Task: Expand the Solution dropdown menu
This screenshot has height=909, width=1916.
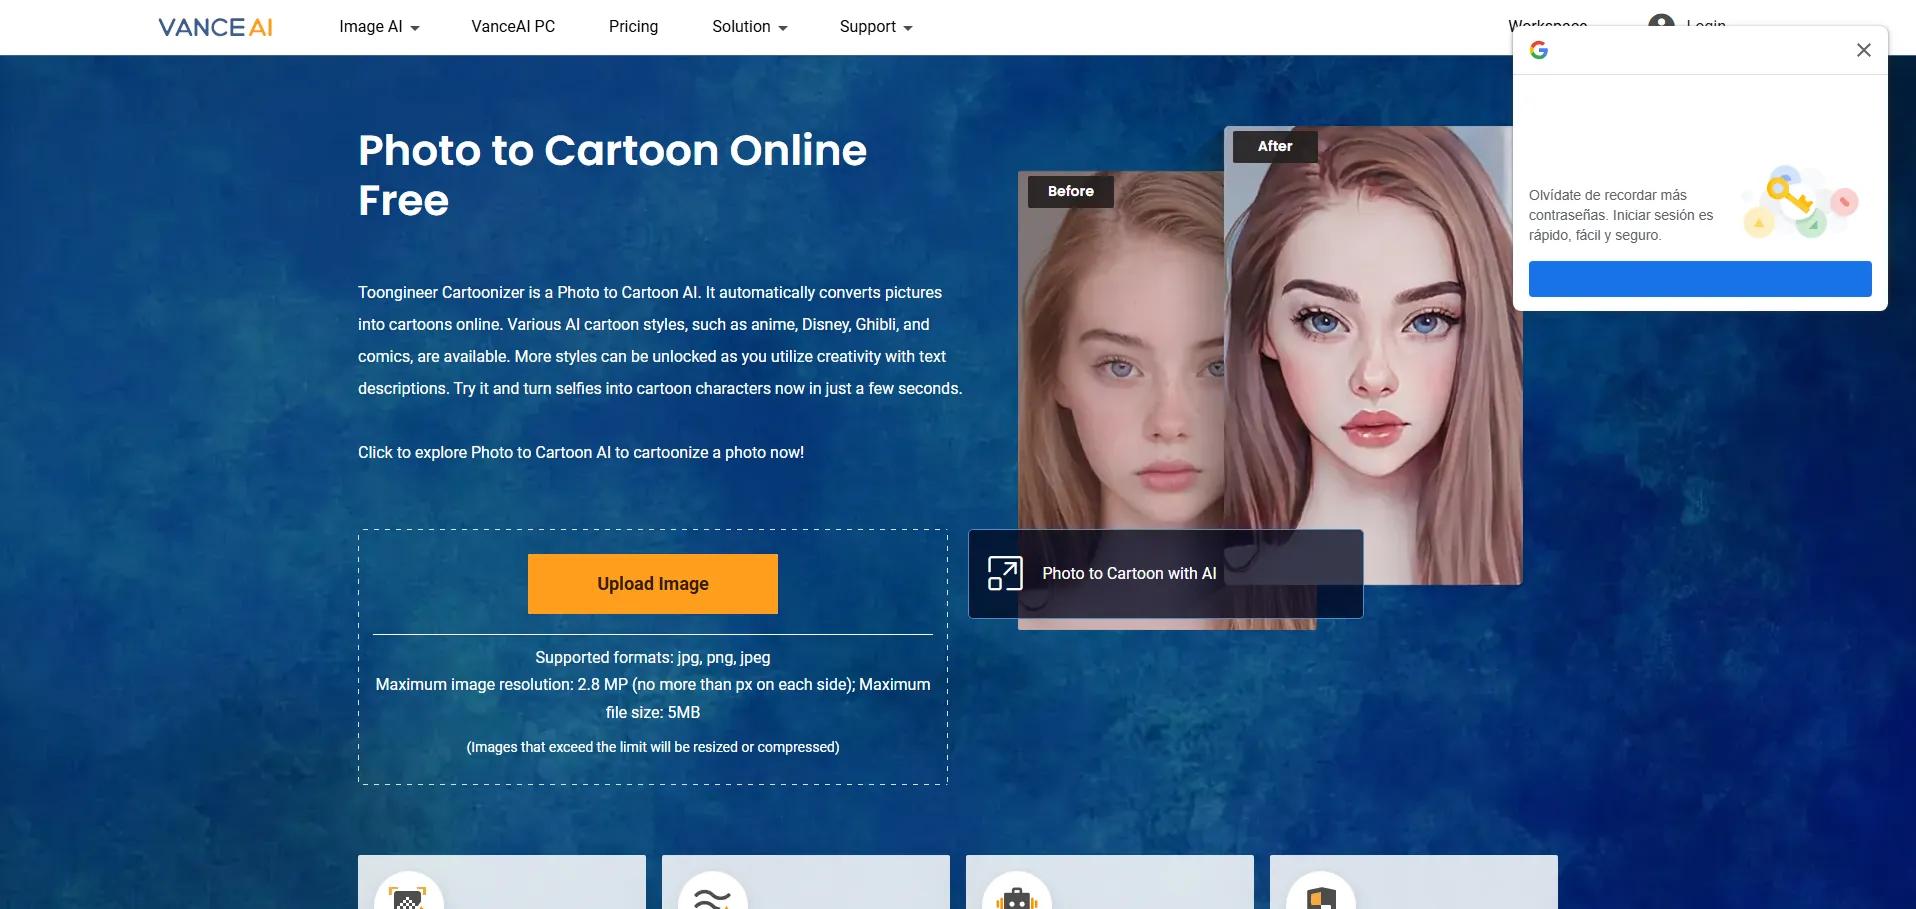Action: 749,27
